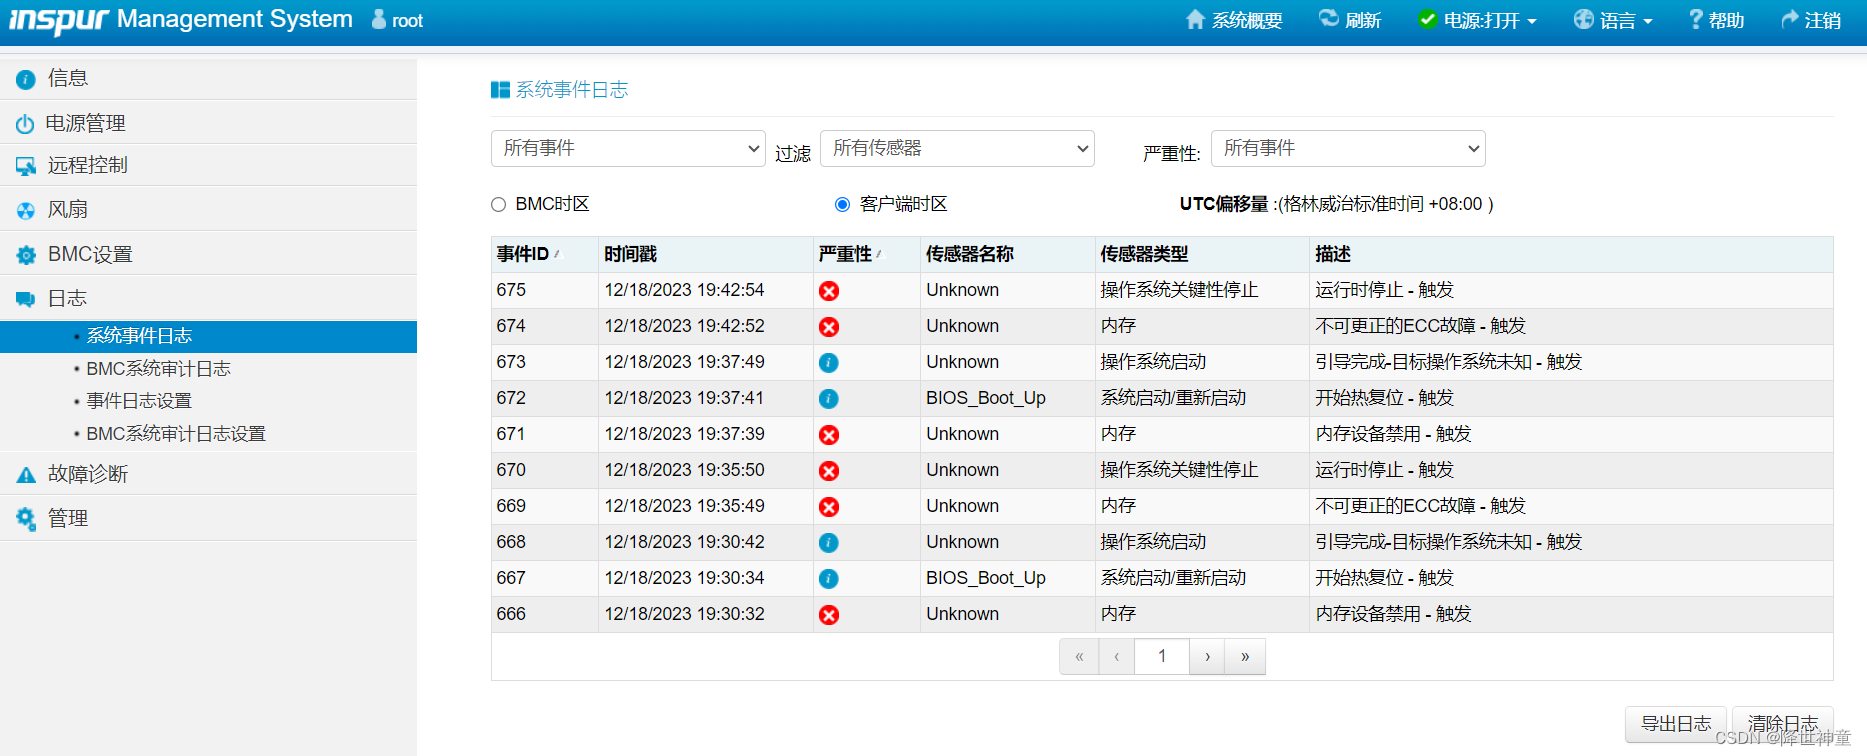1867x756 pixels.
Task: Click the 传感器名称 column header
Action: pos(1007,254)
